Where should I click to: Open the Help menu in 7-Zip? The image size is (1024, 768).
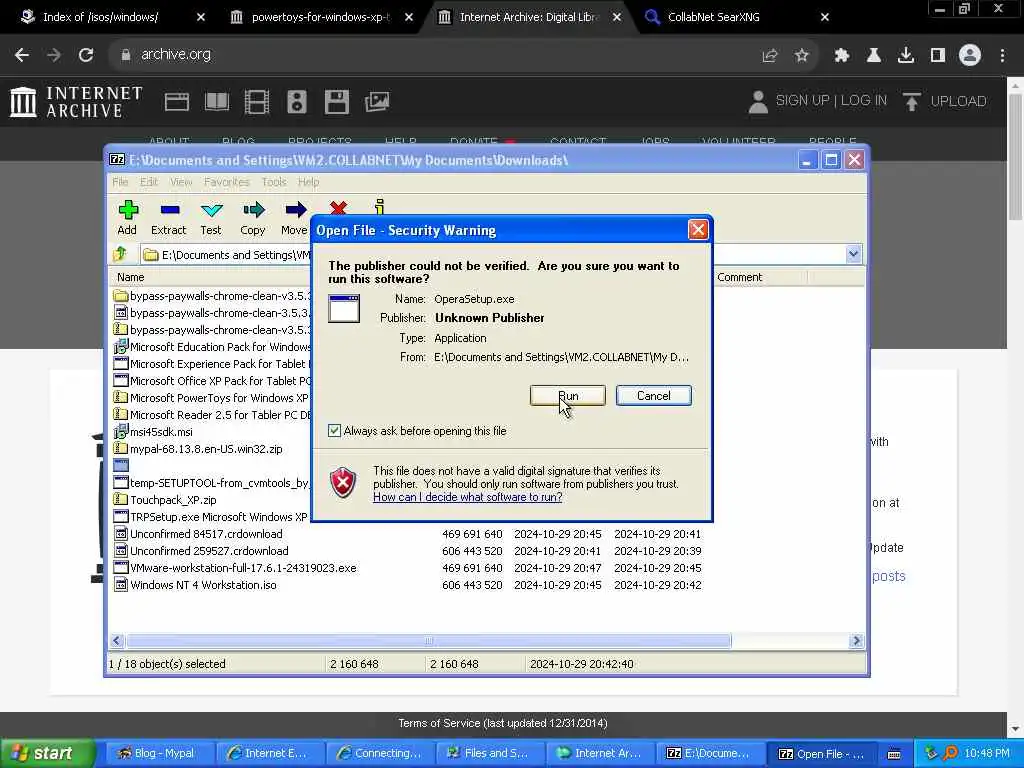pyautogui.click(x=308, y=182)
